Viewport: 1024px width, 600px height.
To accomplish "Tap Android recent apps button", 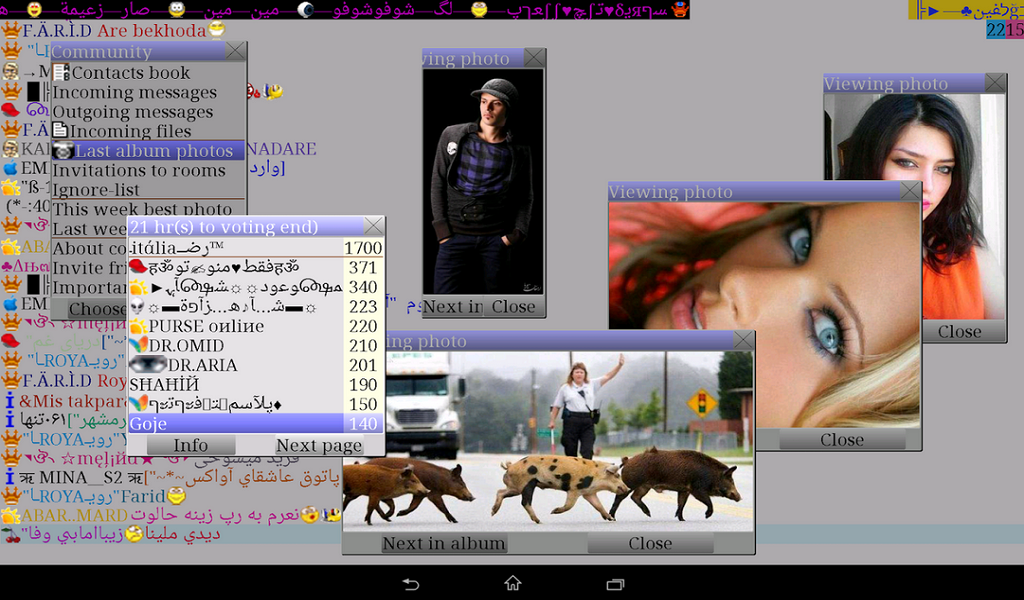I will point(615,584).
